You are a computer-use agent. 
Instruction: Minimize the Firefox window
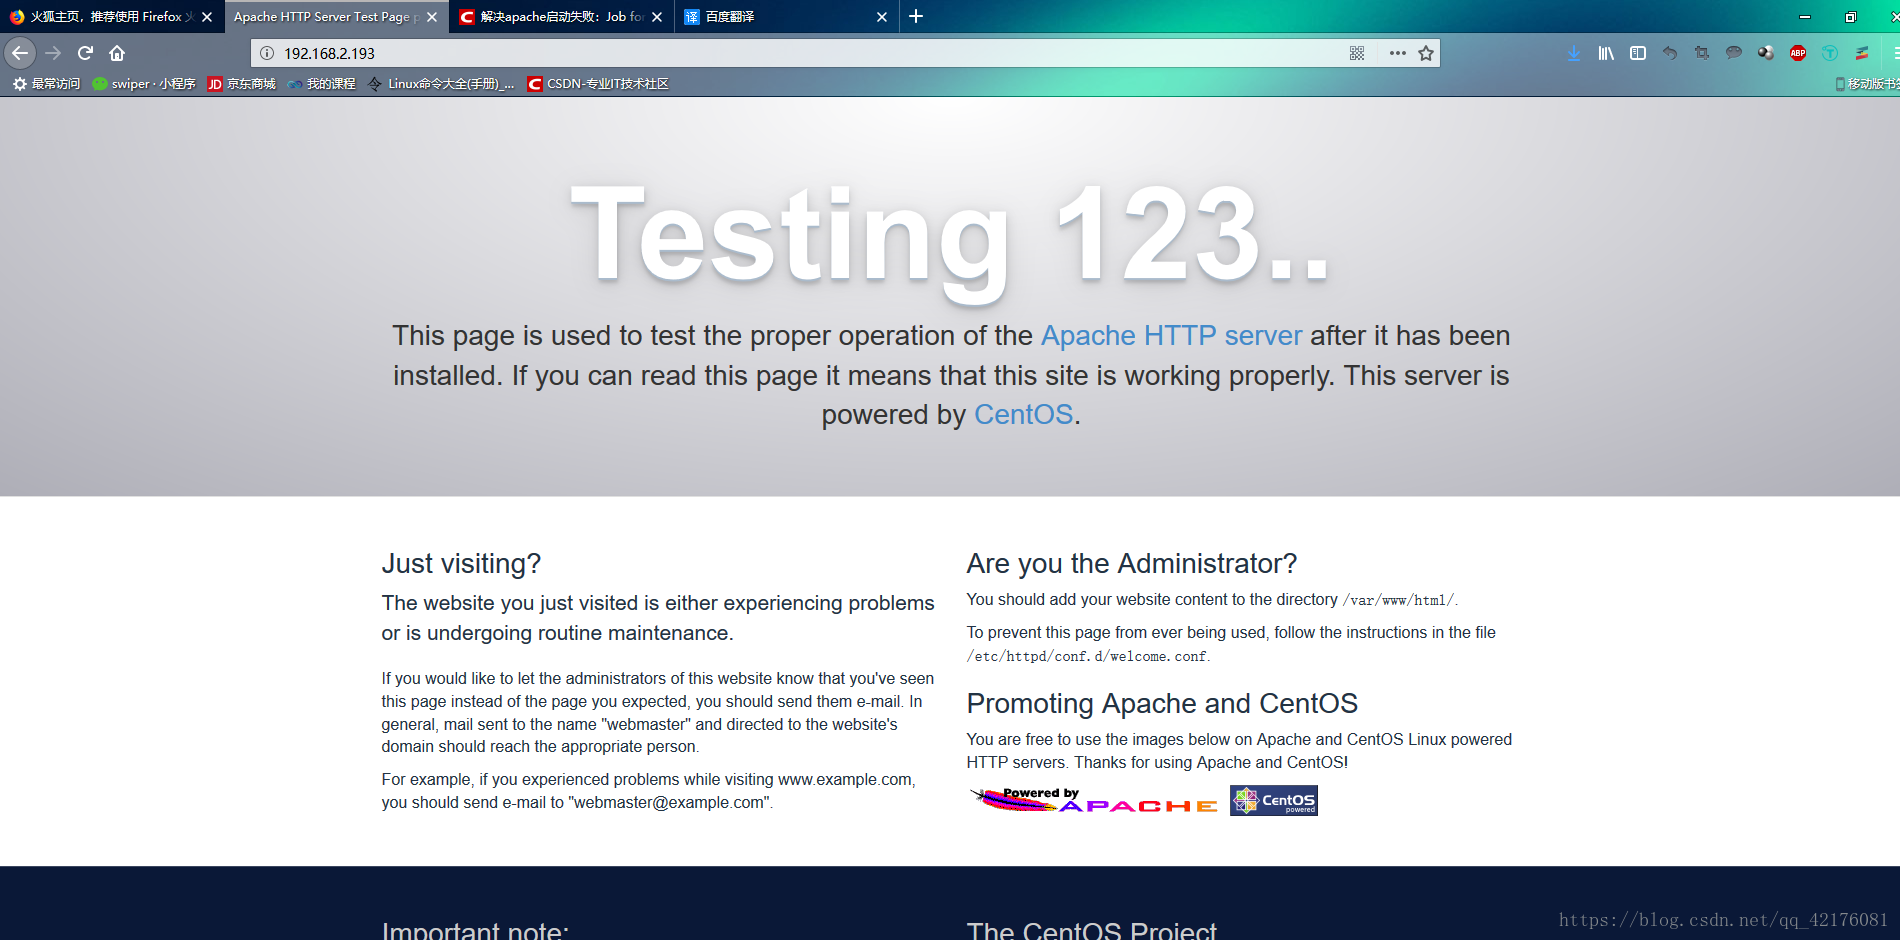pos(1805,17)
